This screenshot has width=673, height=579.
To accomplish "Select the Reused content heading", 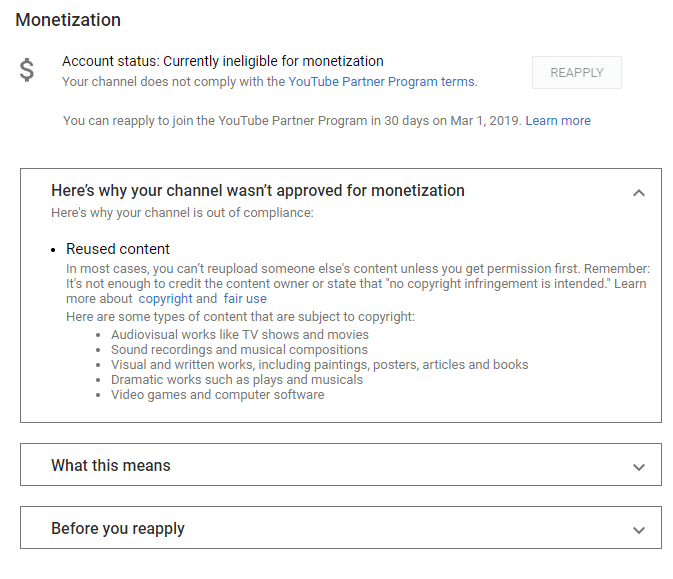I will point(118,249).
